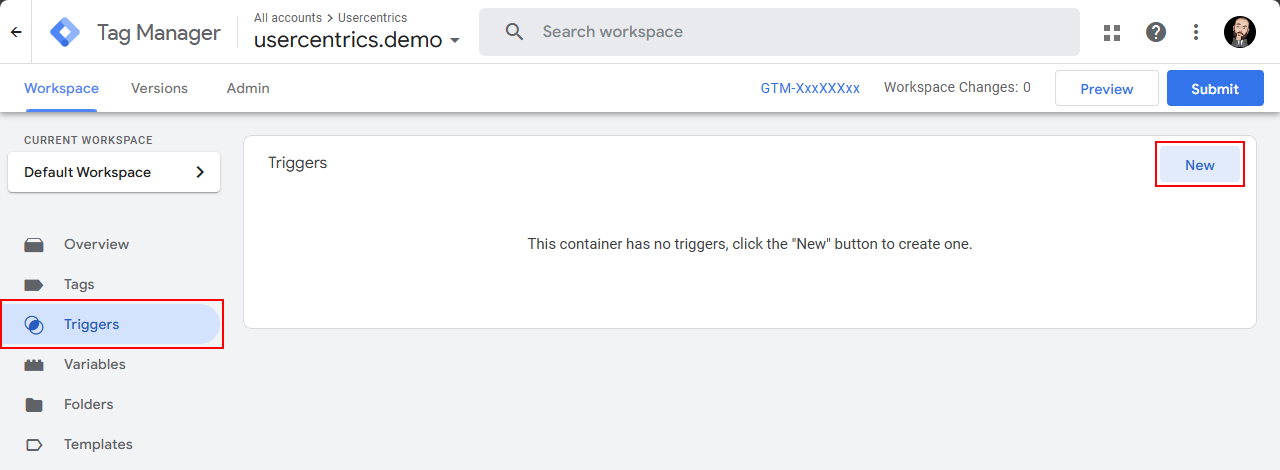
Task: Select the Overview sidebar icon
Action: (x=34, y=244)
